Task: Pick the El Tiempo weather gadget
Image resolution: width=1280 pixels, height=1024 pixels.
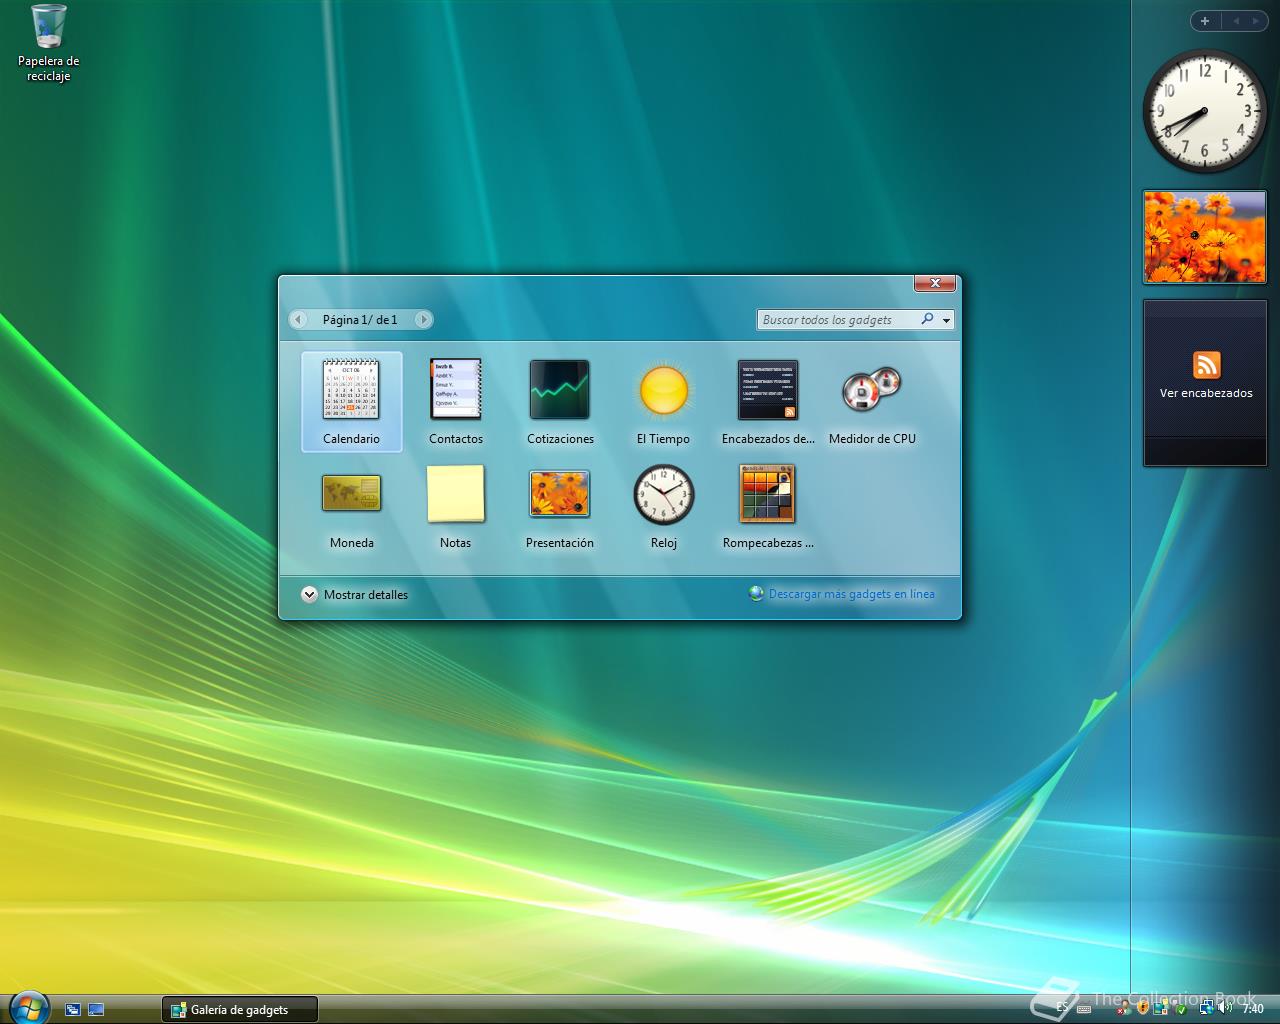Action: [x=663, y=401]
